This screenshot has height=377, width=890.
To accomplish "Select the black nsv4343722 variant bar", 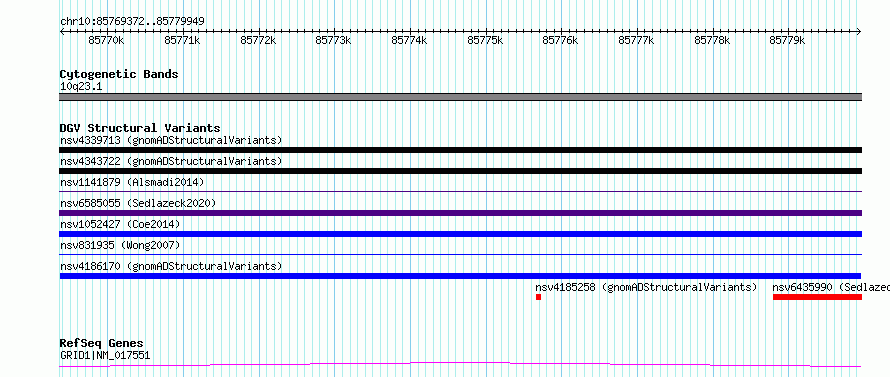I will 460,171.
